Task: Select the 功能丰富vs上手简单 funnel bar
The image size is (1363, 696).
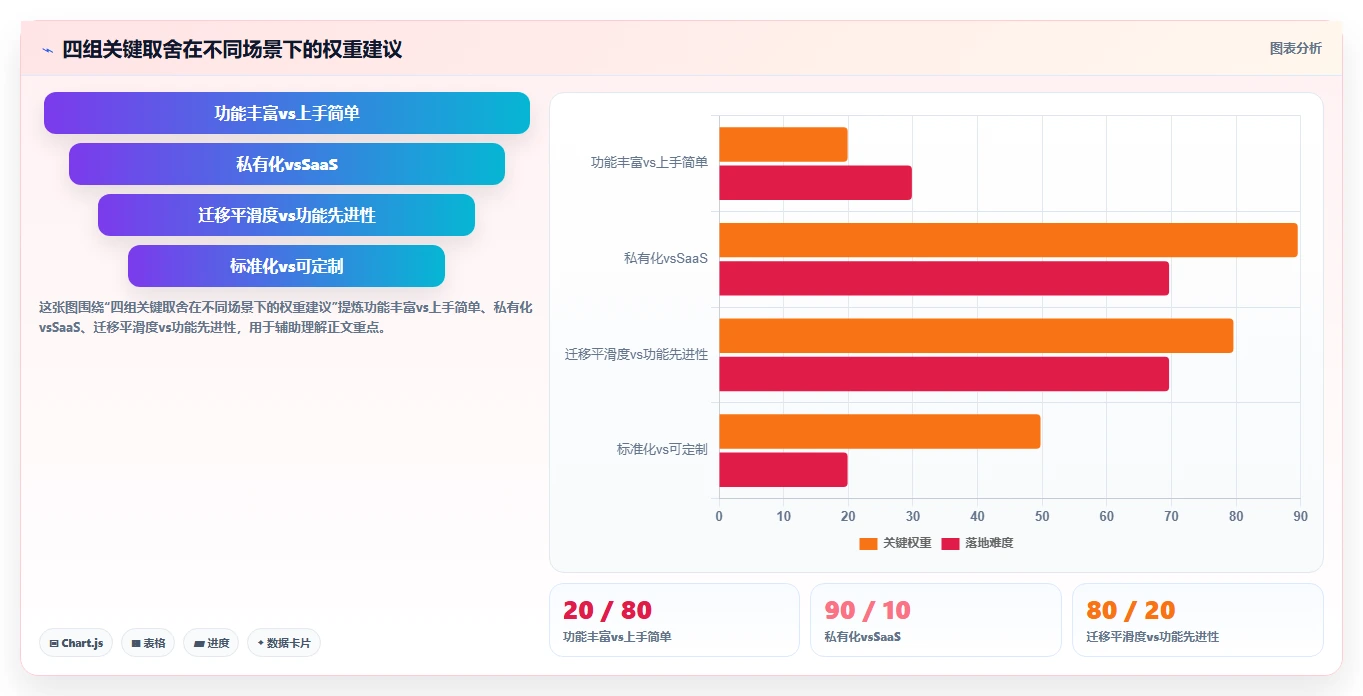Action: coord(287,113)
